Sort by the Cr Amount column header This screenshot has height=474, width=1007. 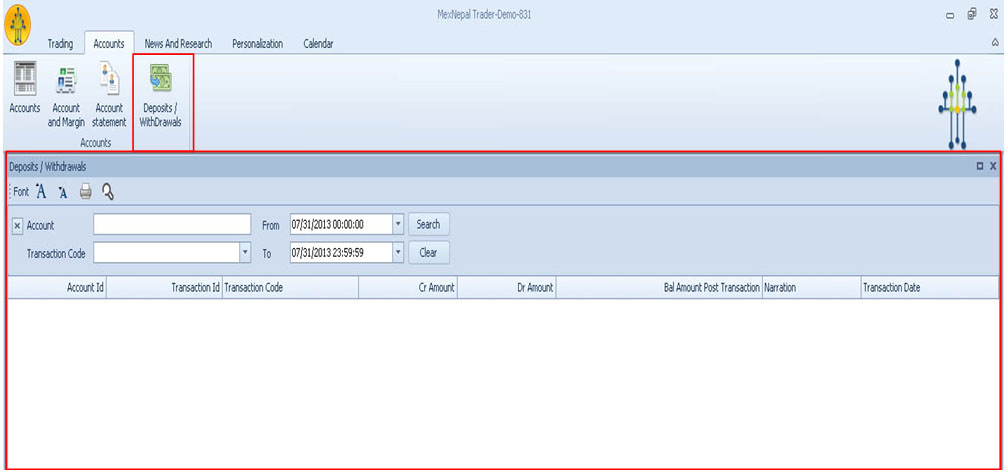(408, 288)
